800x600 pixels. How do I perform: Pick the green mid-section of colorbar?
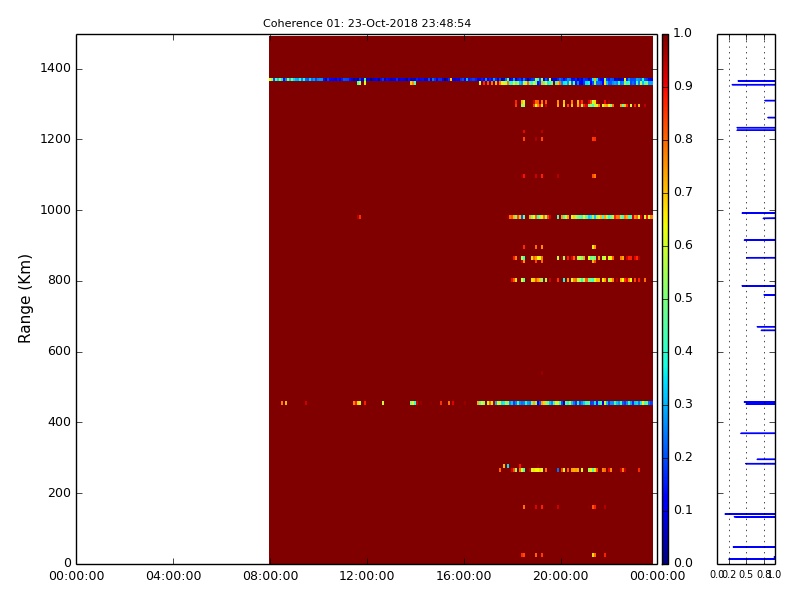(x=665, y=298)
